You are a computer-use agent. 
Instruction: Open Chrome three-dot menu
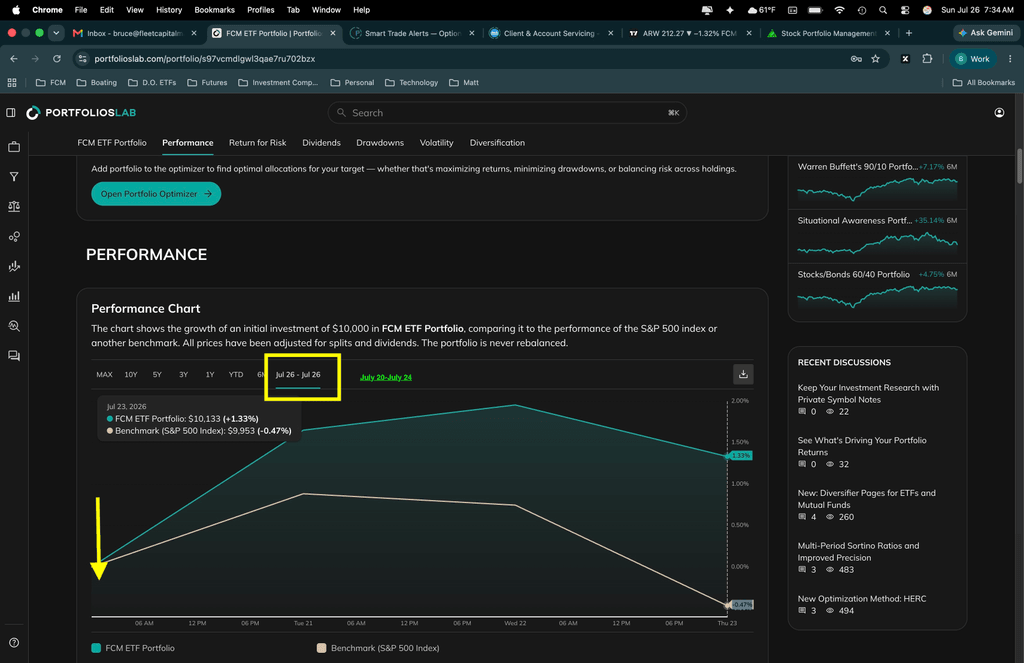click(x=1010, y=59)
